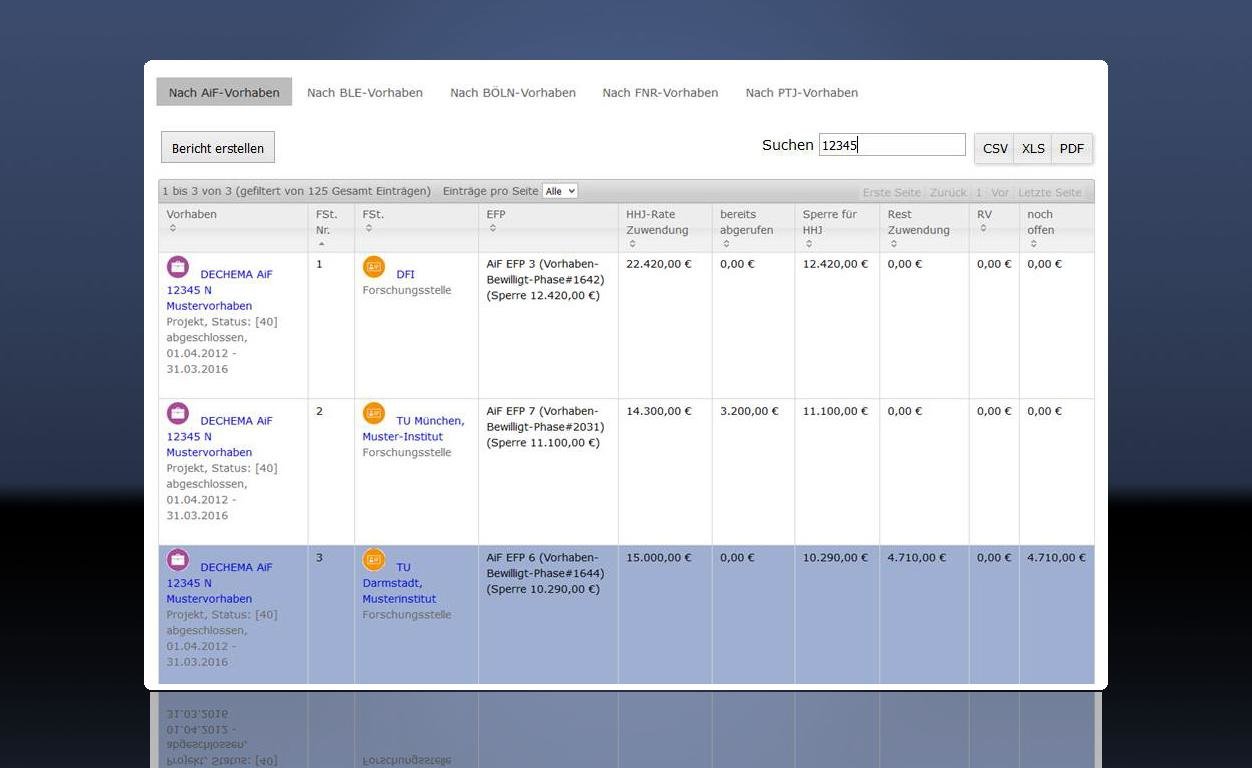Image resolution: width=1252 pixels, height=768 pixels.
Task: Sort by the EFP column arrows
Action: tap(493, 229)
